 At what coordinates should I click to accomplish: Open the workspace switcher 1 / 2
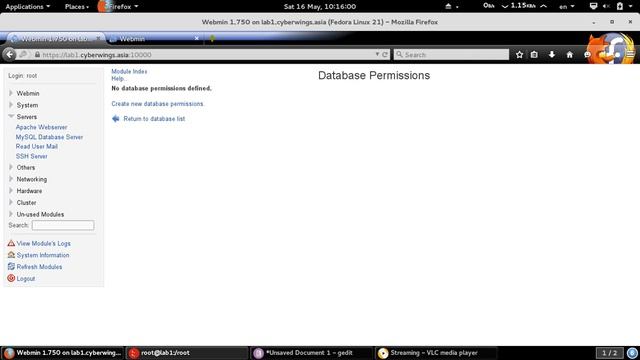[610, 353]
